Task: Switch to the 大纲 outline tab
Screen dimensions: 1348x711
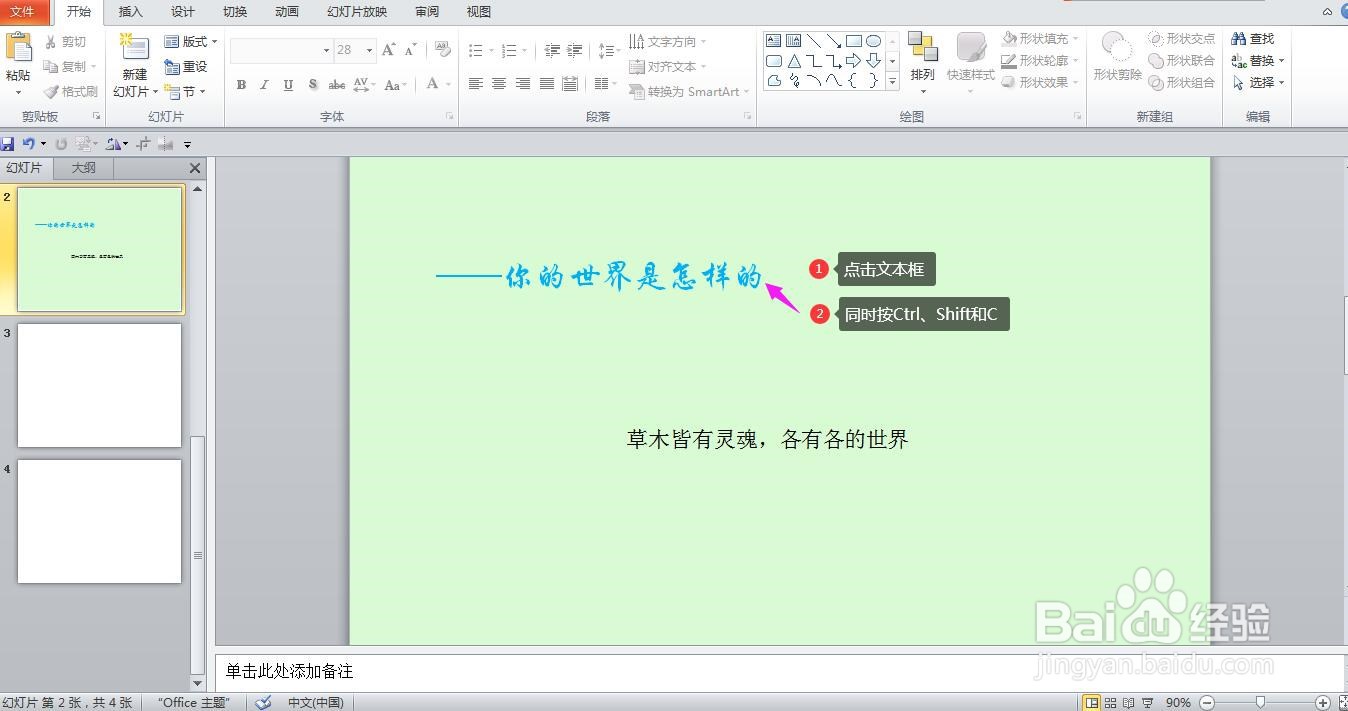Action: tap(83, 167)
